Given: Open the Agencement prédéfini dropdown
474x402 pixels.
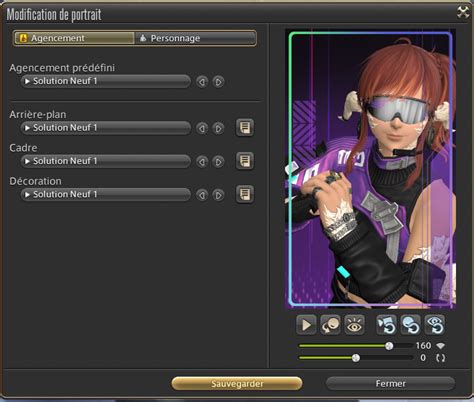Looking at the screenshot, I should 106,81.
